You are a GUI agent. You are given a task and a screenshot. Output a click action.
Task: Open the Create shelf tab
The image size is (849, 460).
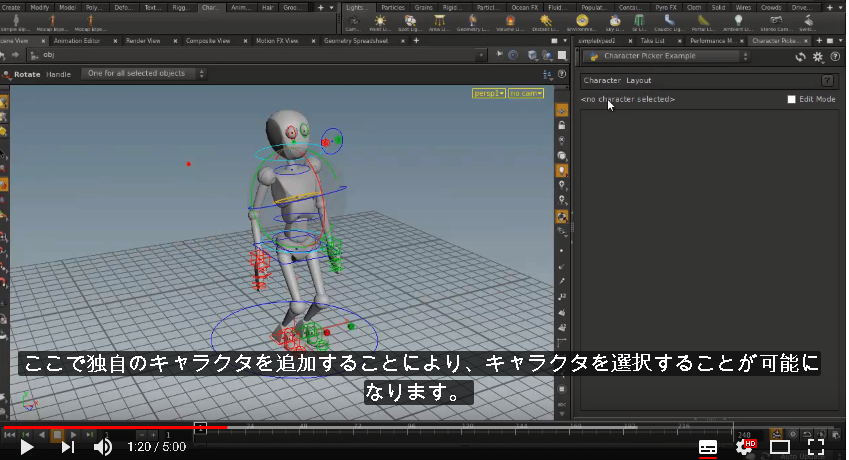click(11, 8)
